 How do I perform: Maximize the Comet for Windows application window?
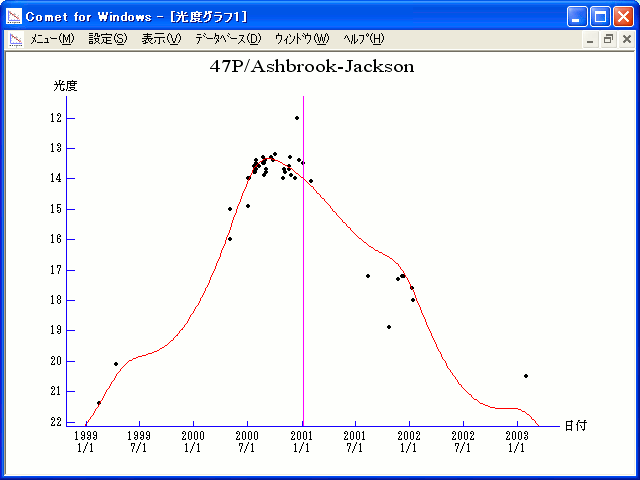[x=600, y=16]
